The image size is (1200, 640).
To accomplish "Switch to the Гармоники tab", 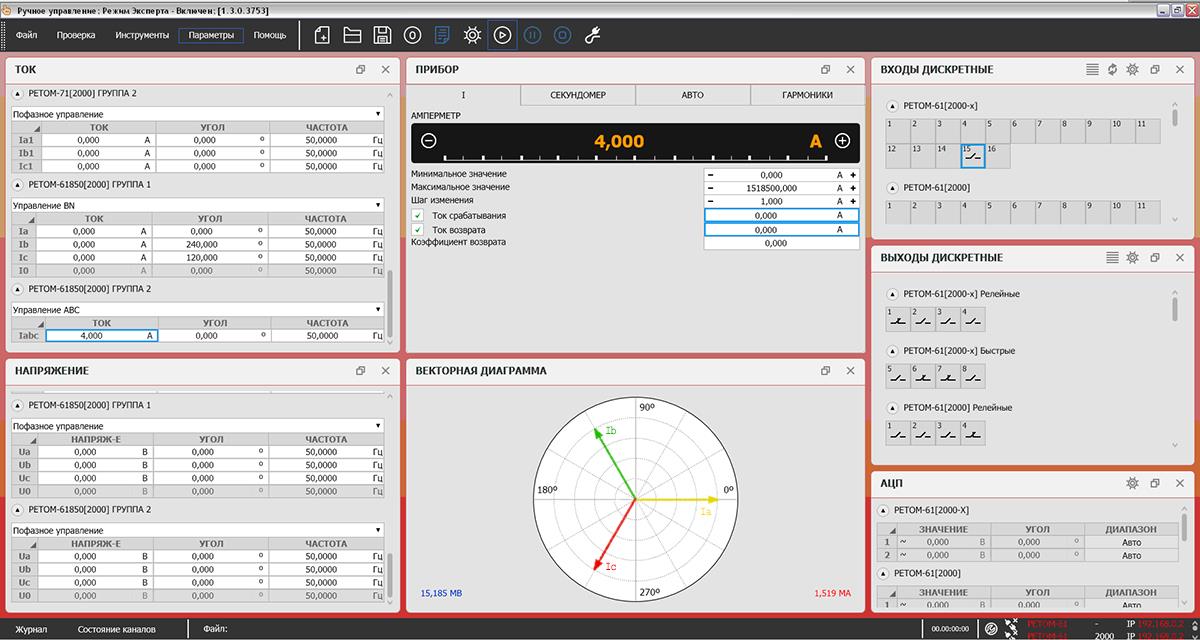I will 807,95.
